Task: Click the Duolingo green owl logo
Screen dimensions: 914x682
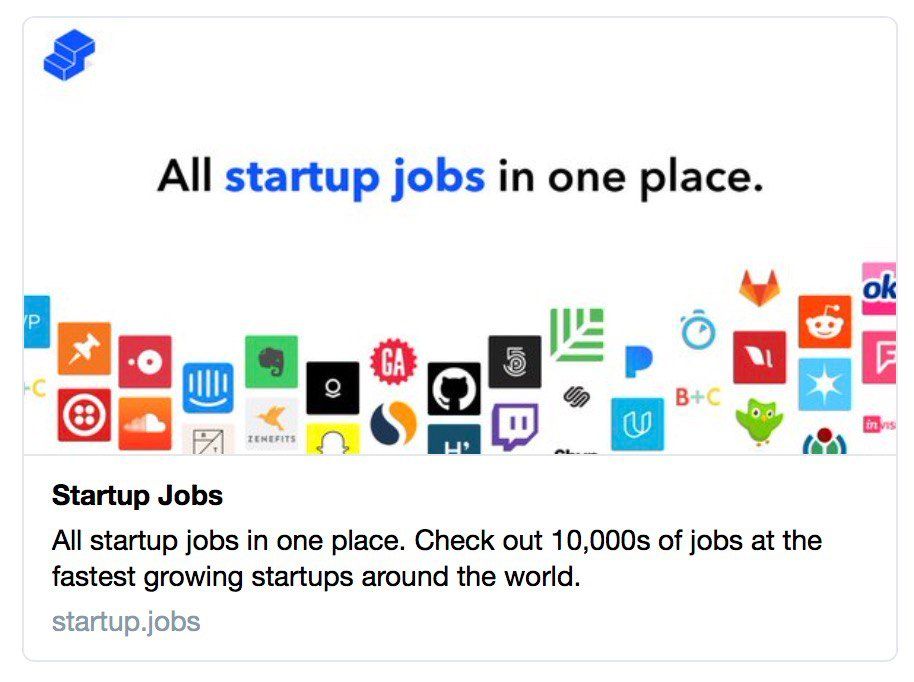Action: pos(759,421)
